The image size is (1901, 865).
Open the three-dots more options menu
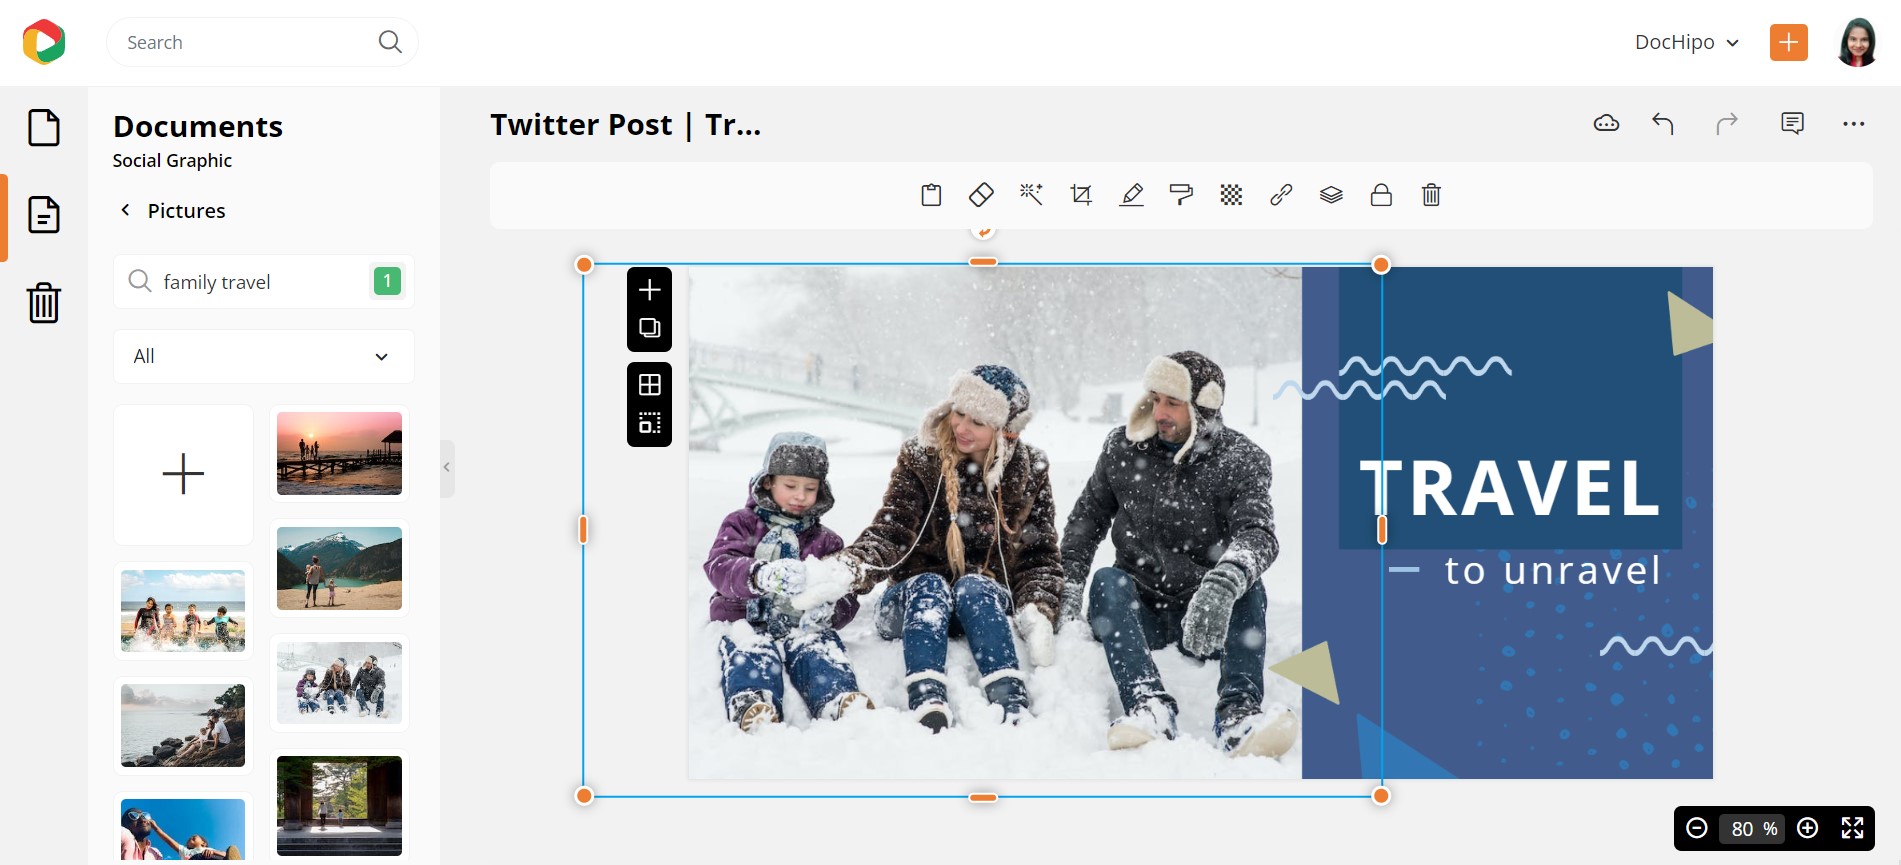(x=1853, y=124)
